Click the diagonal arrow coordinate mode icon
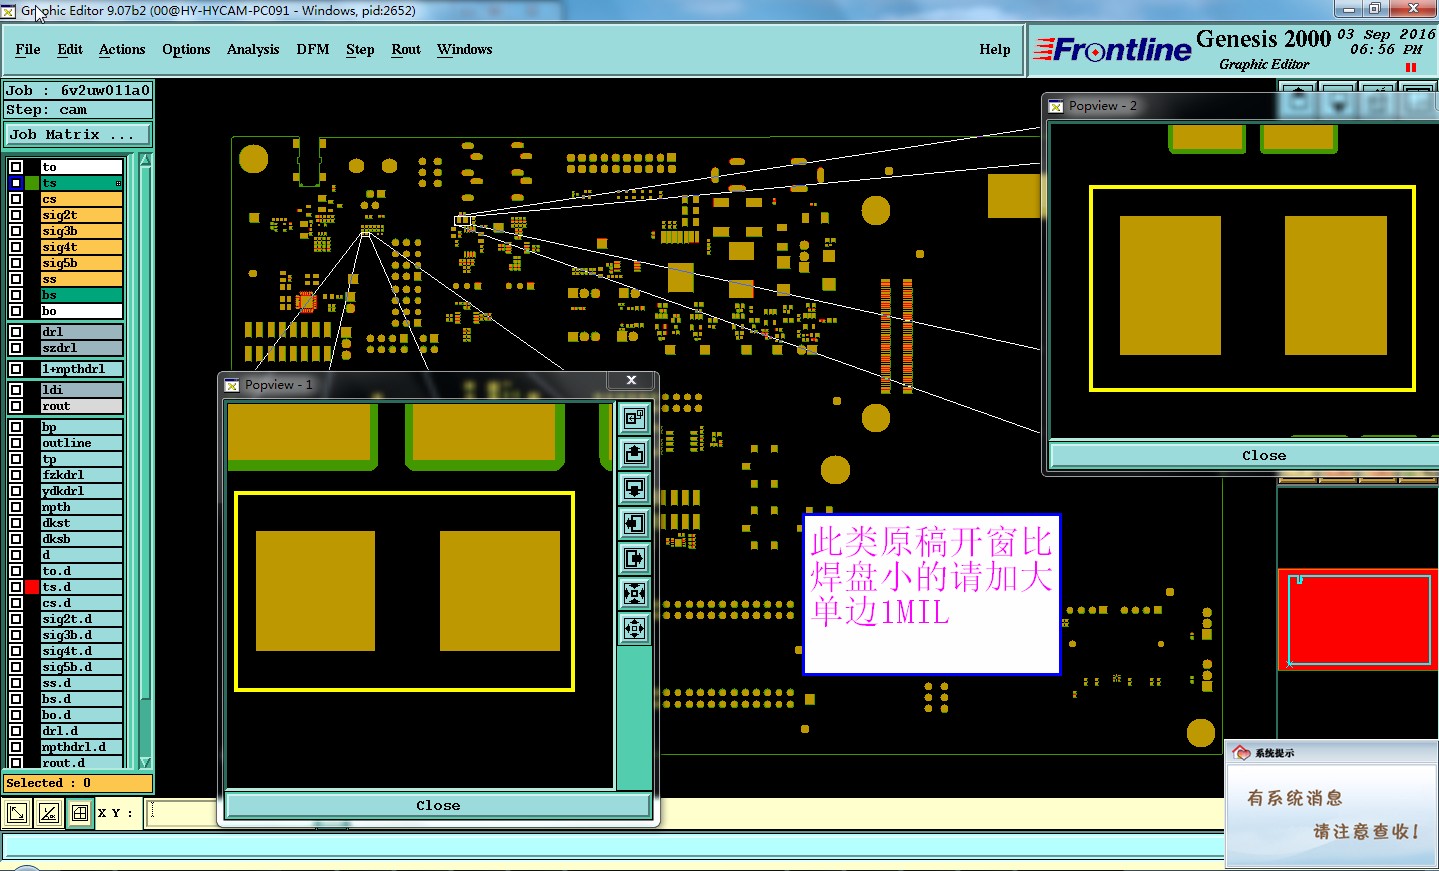The width and height of the screenshot is (1439, 871). click(17, 813)
